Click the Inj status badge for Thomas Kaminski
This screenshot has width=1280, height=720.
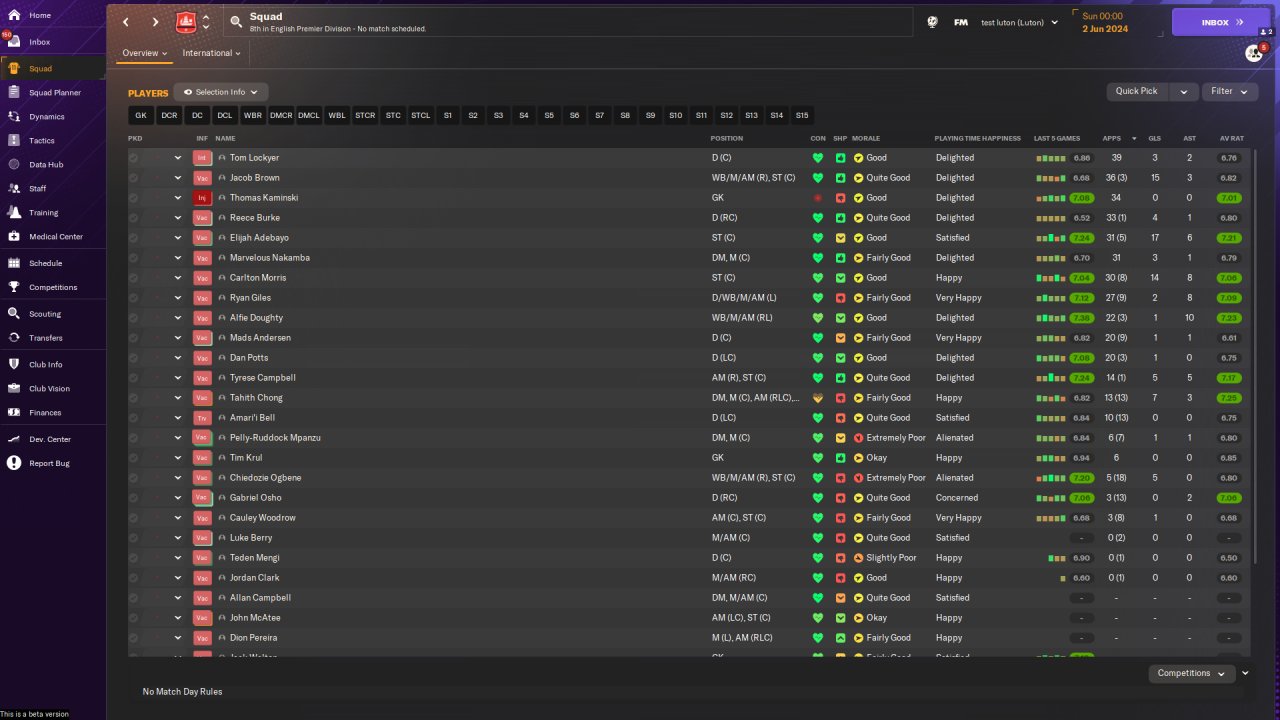(x=202, y=198)
